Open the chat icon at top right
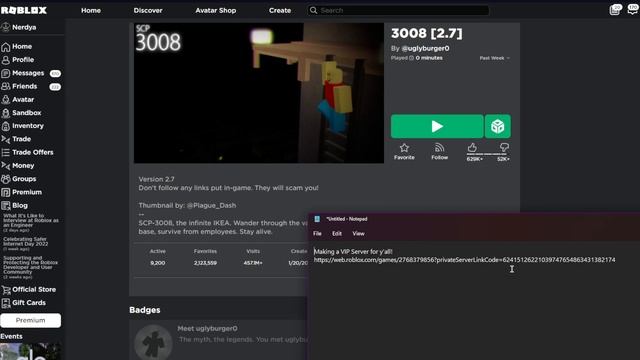Viewport: 640px width, 360px height. (633, 10)
